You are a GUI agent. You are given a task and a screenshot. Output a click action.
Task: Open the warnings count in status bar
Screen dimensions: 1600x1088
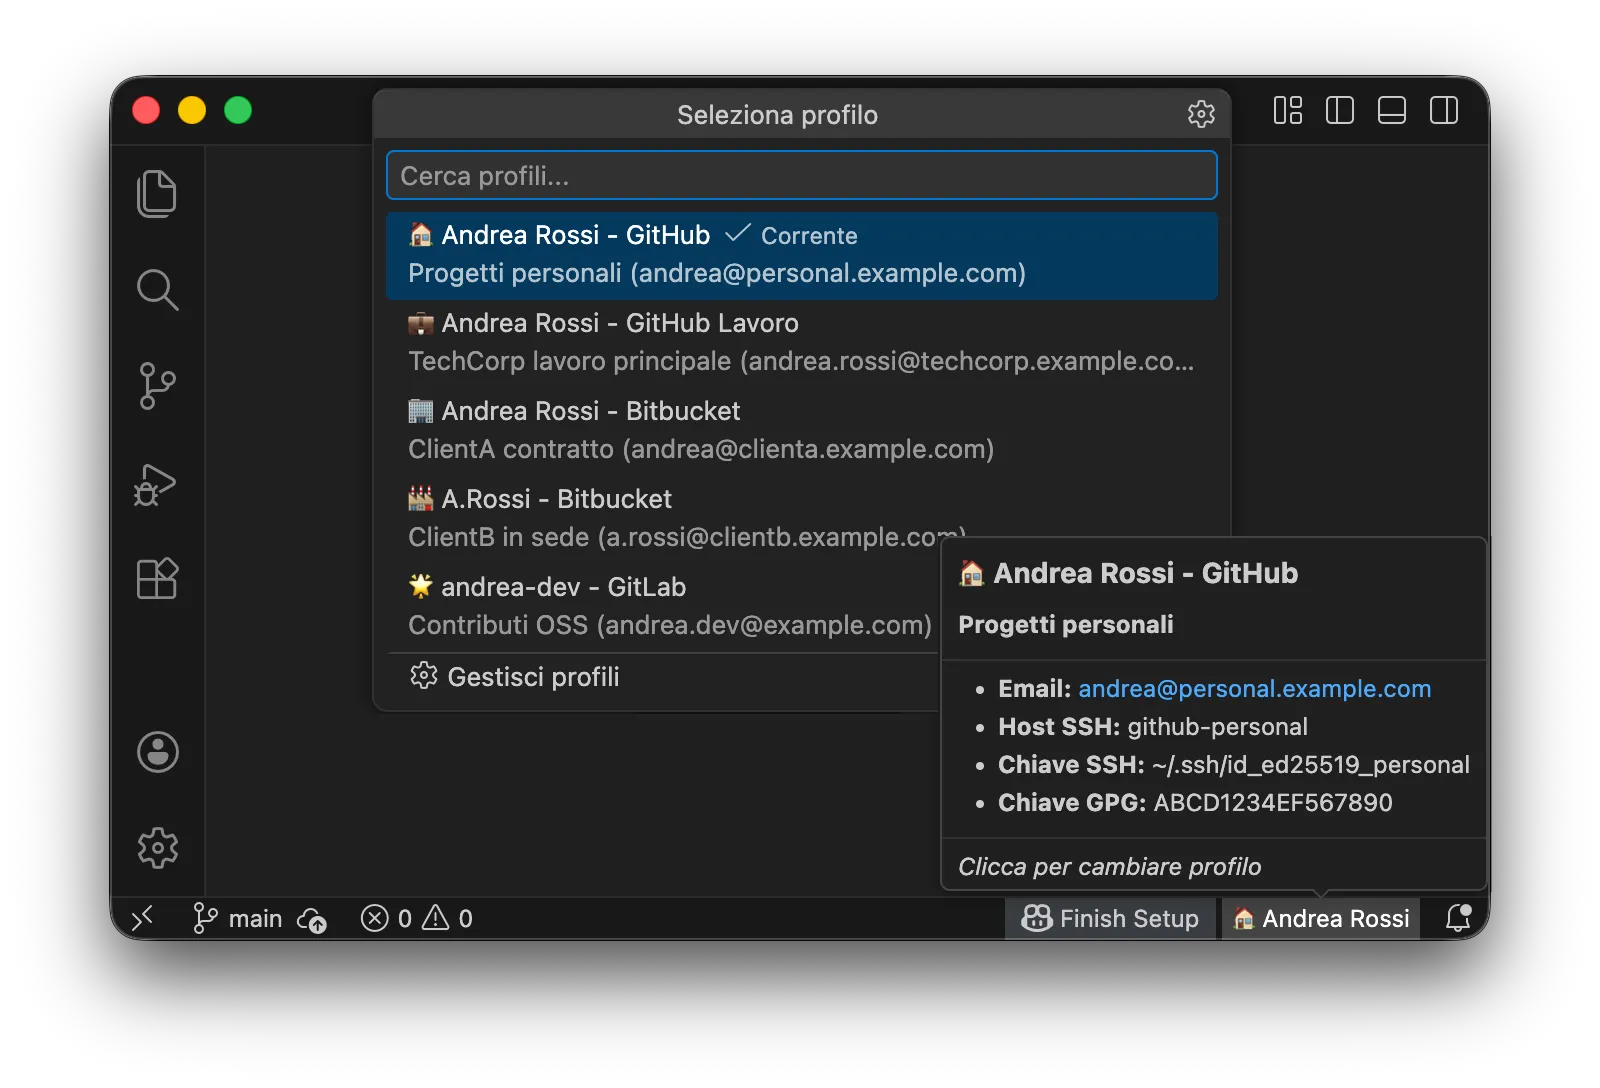pos(447,918)
